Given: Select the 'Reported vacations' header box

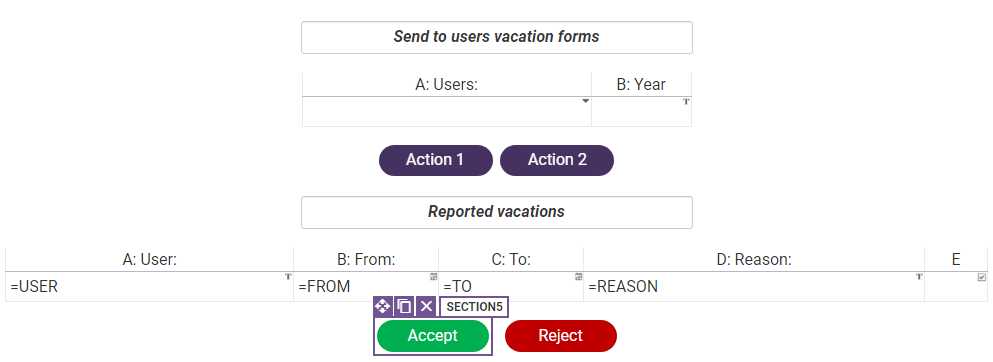Looking at the screenshot, I should [496, 212].
